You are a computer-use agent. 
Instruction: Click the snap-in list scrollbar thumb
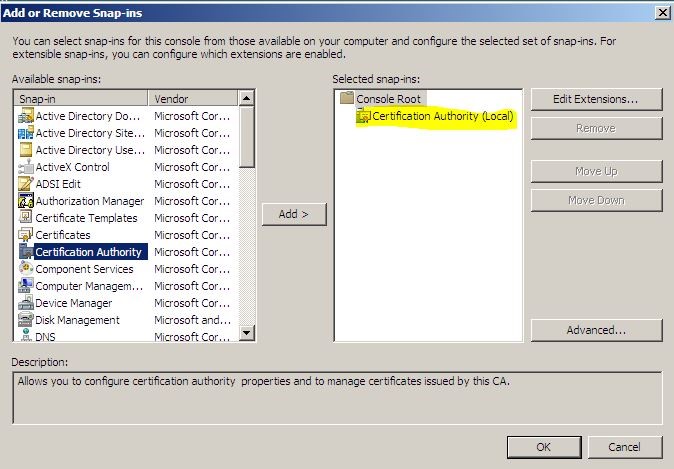246,137
